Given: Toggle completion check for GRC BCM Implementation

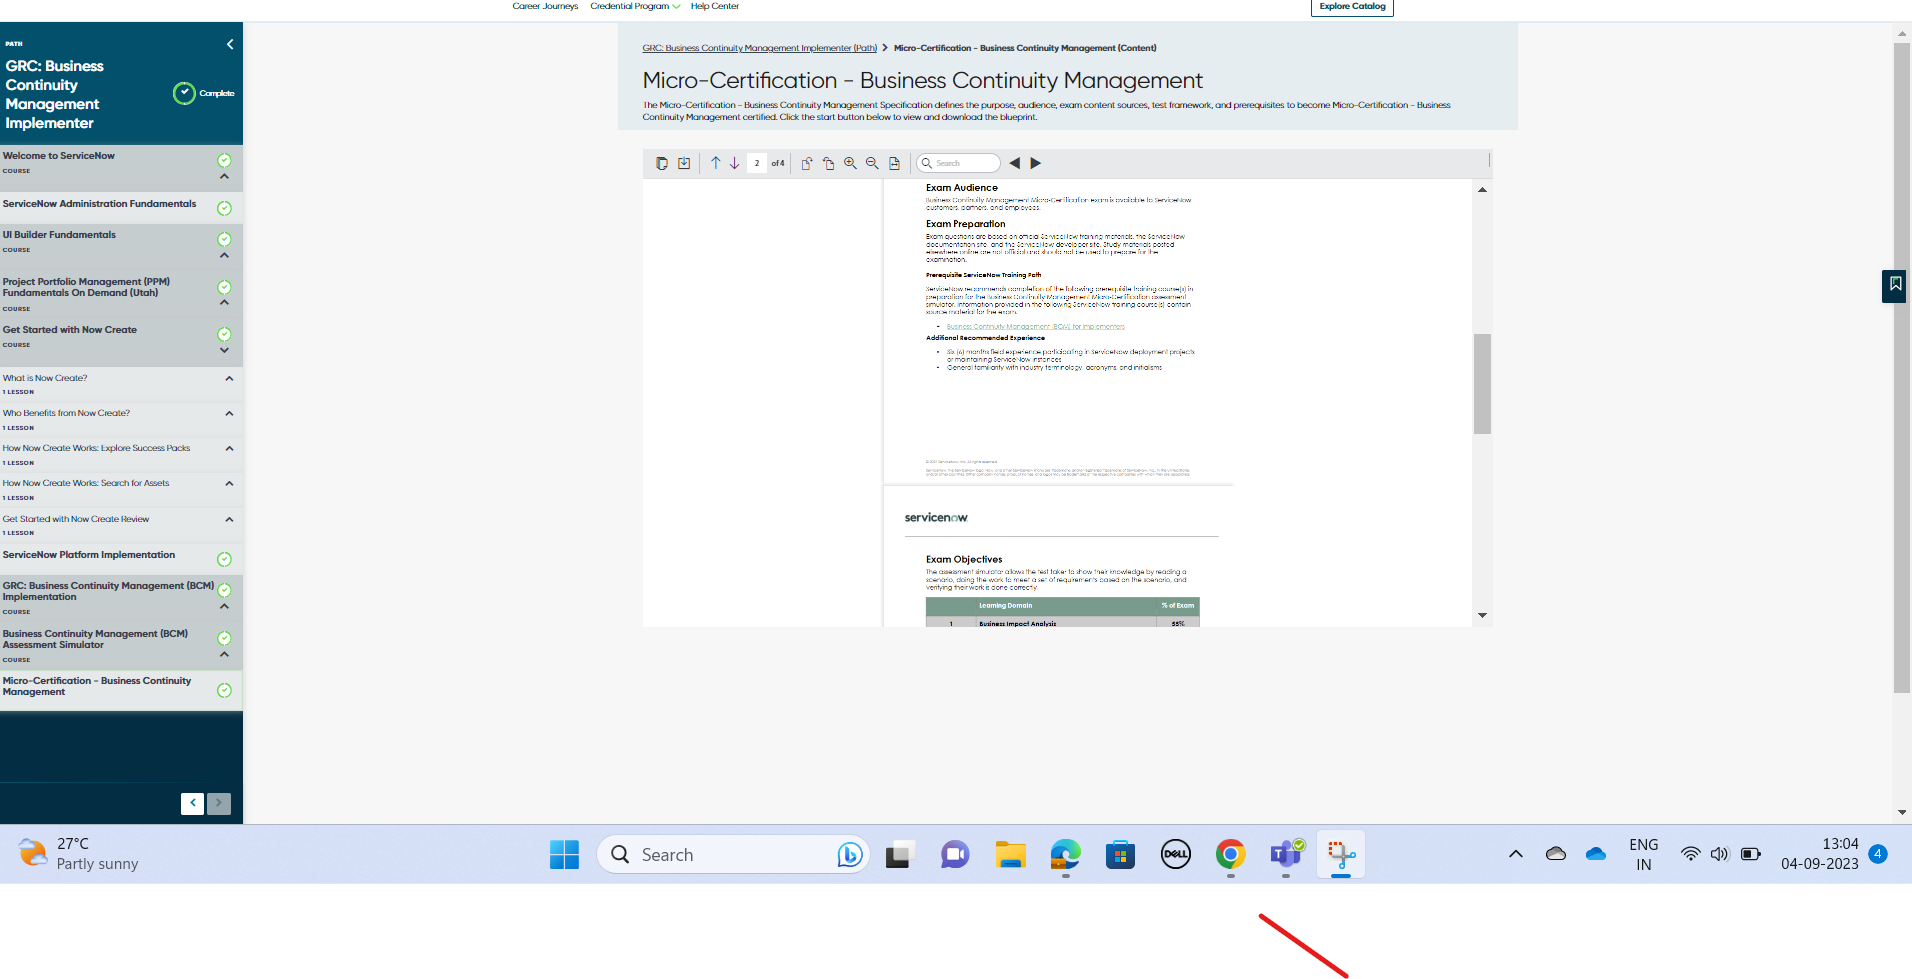Looking at the screenshot, I should coord(224,590).
